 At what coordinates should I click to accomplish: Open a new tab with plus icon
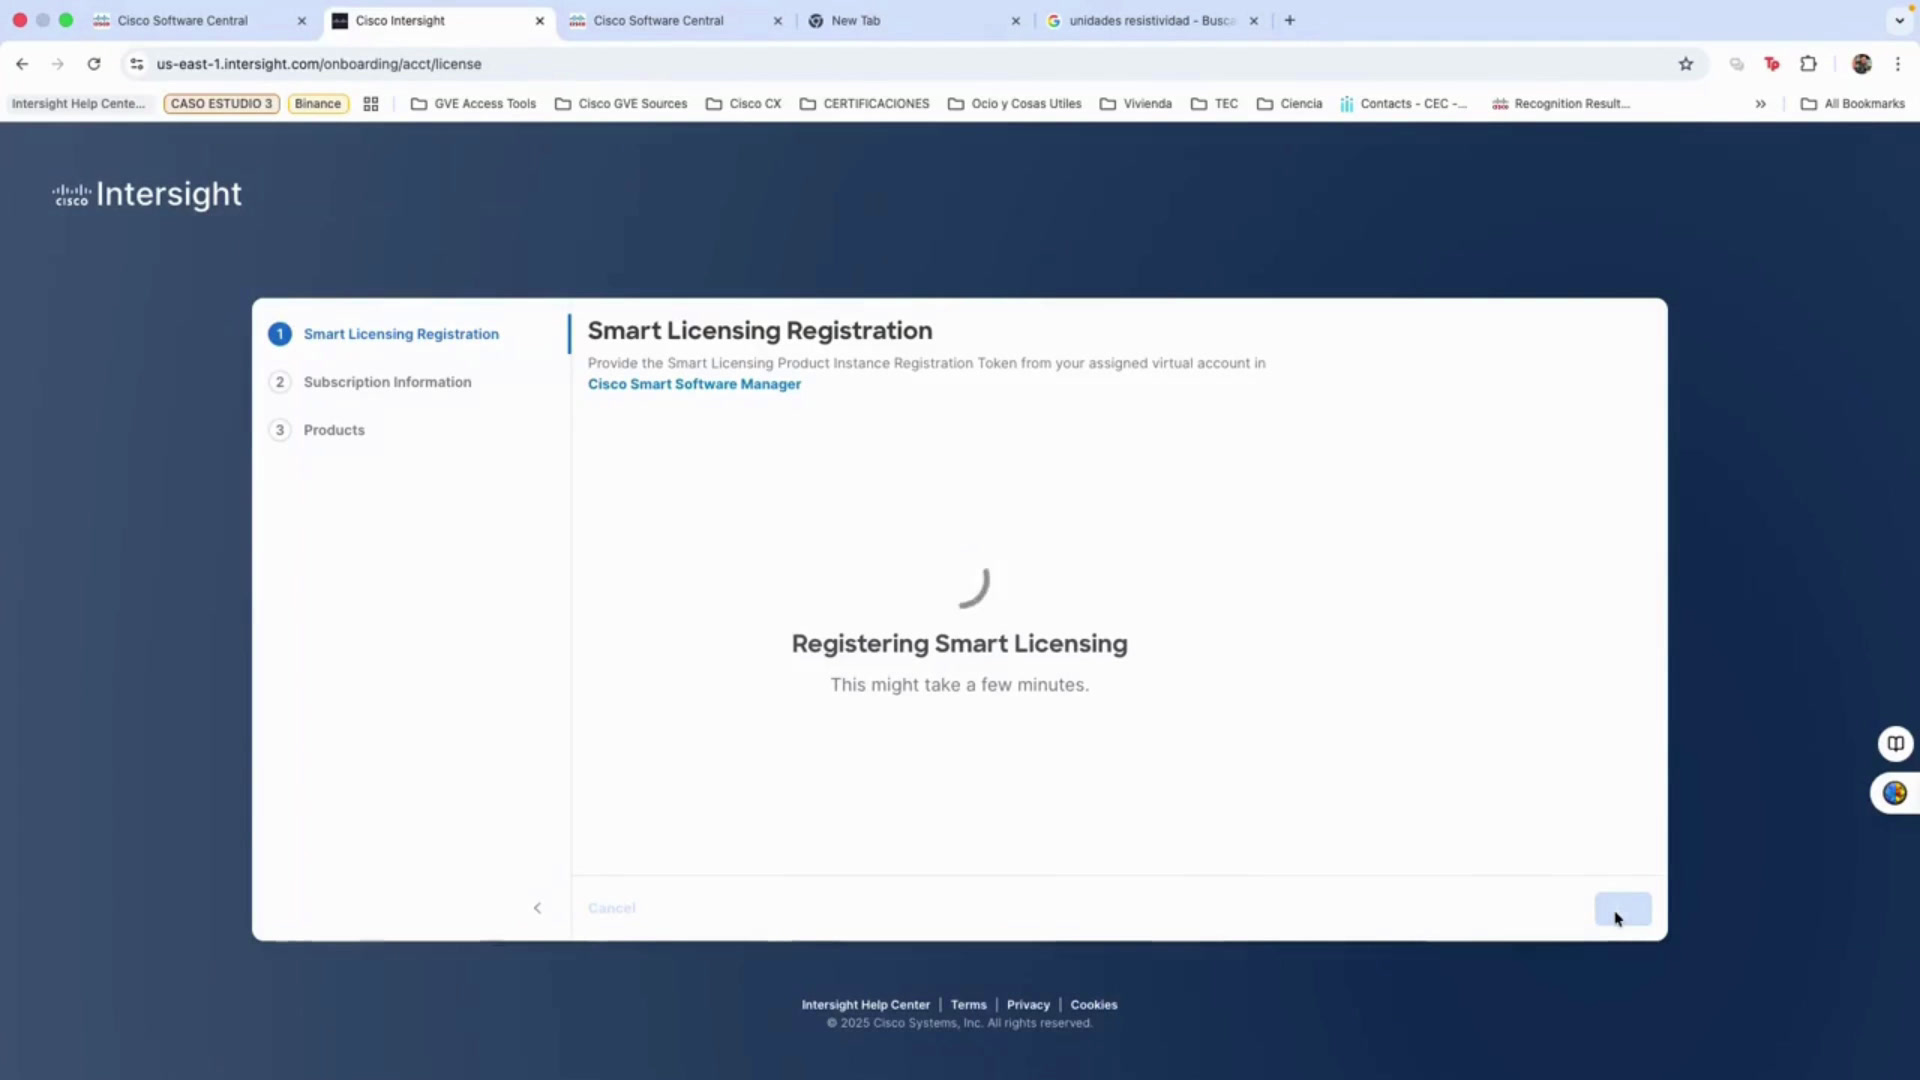point(1290,20)
